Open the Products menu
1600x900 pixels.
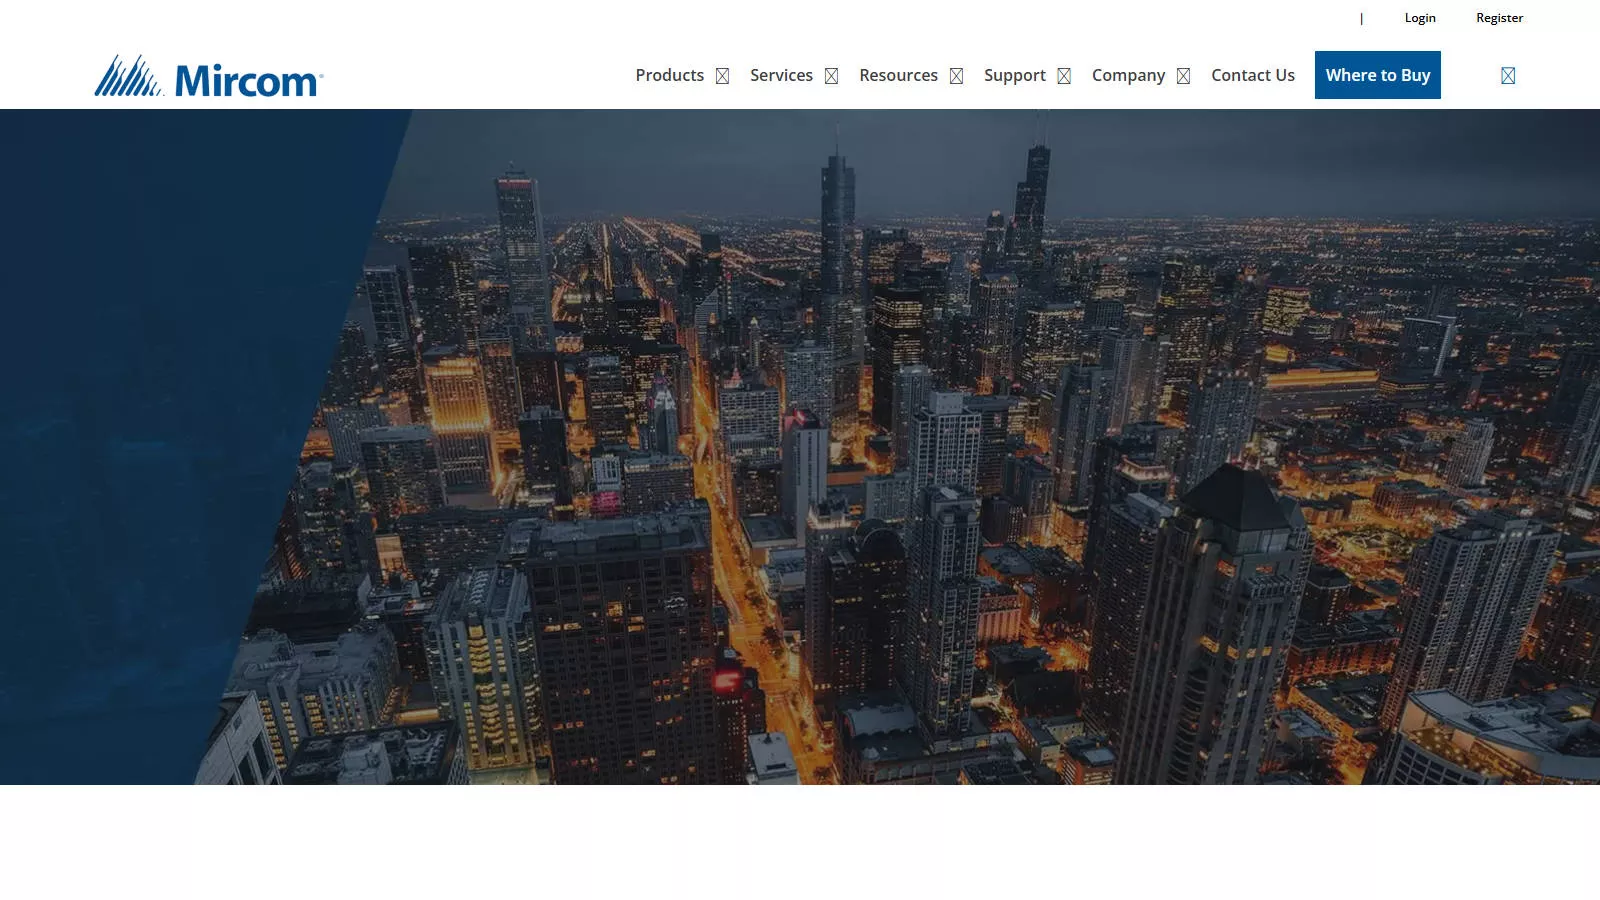(670, 75)
